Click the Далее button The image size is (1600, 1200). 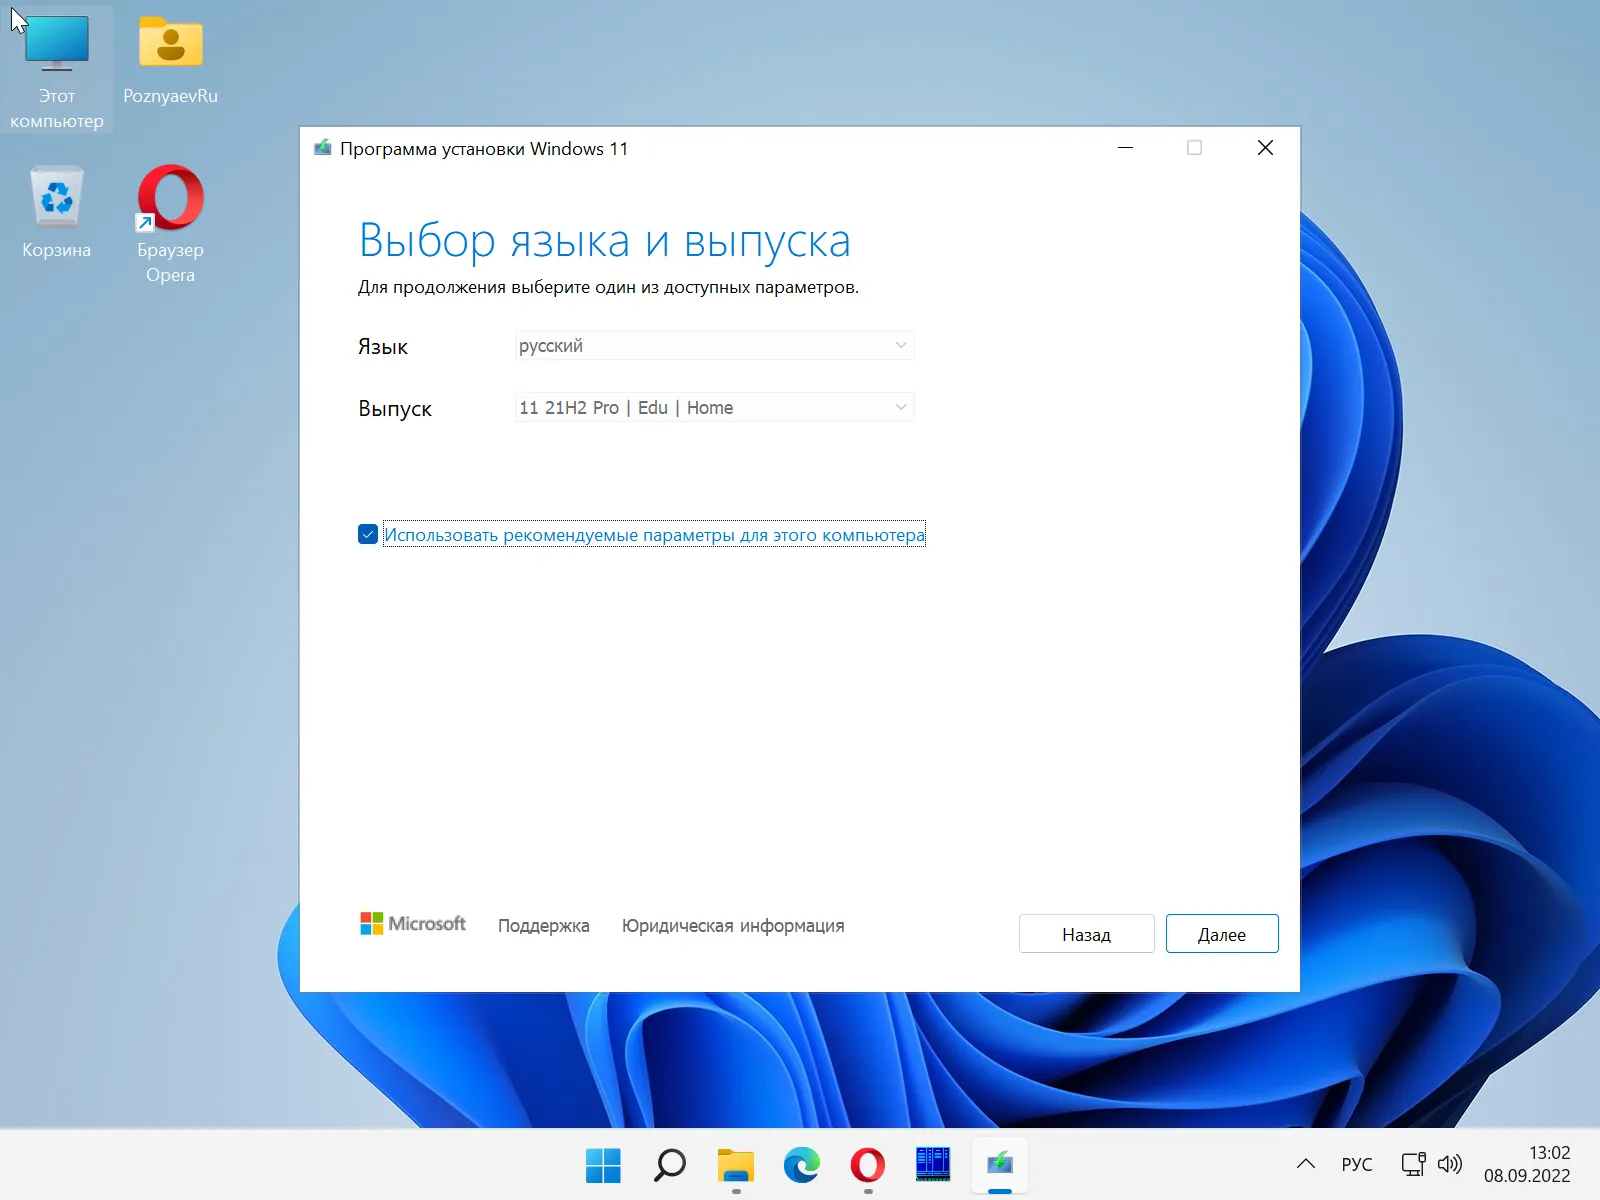pyautogui.click(x=1221, y=934)
